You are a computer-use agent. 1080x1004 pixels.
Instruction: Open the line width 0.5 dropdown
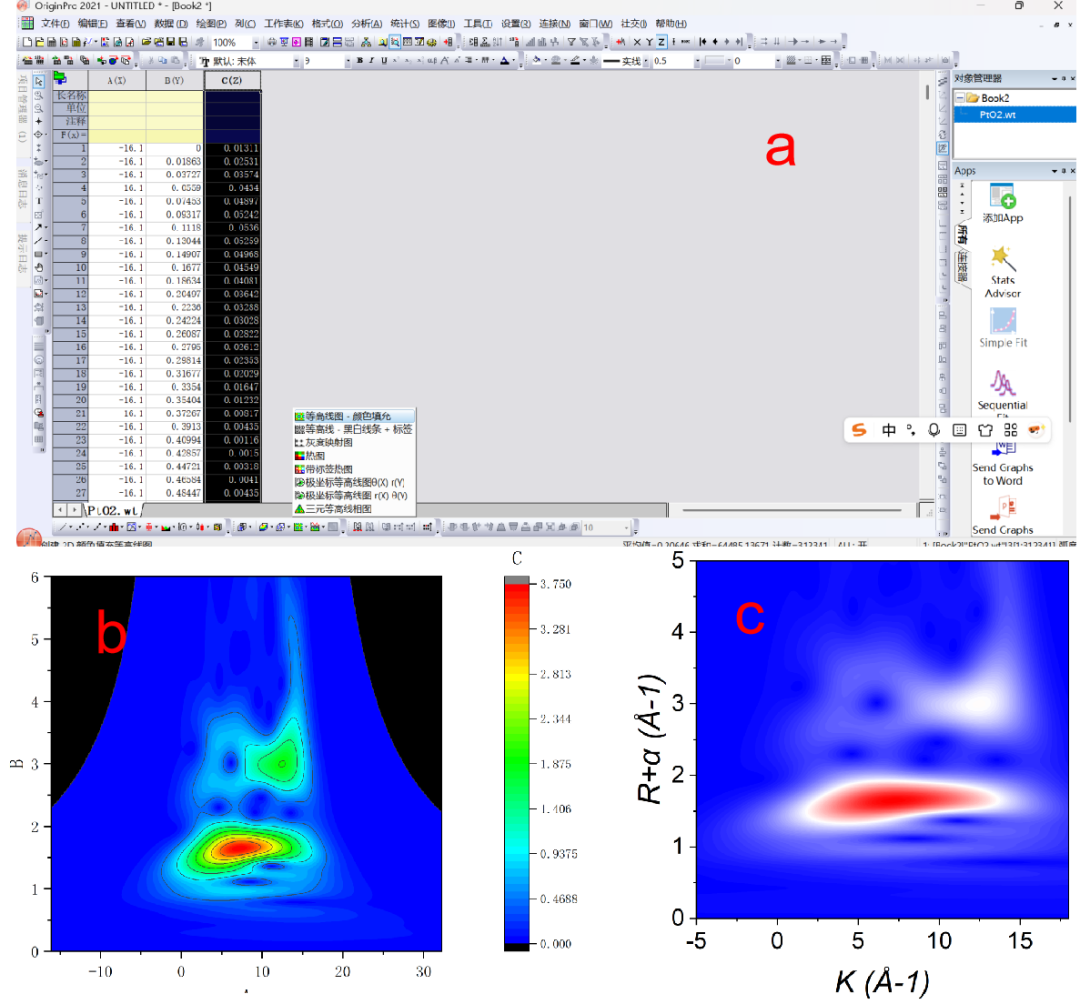click(696, 61)
